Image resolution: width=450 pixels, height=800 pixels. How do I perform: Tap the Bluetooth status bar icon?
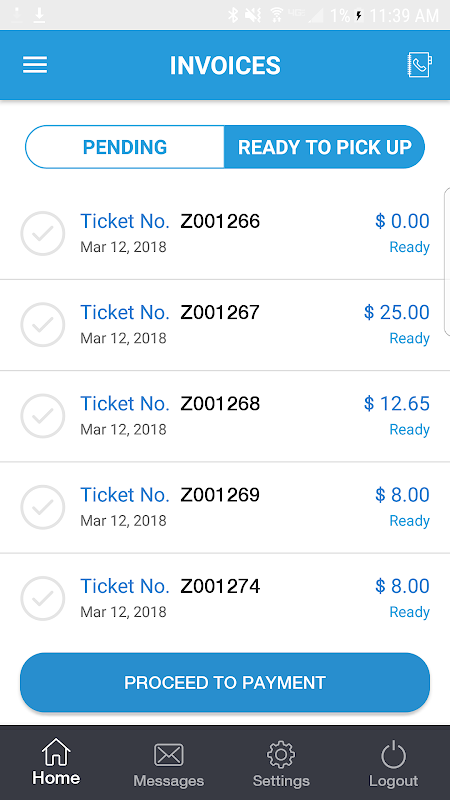click(233, 15)
